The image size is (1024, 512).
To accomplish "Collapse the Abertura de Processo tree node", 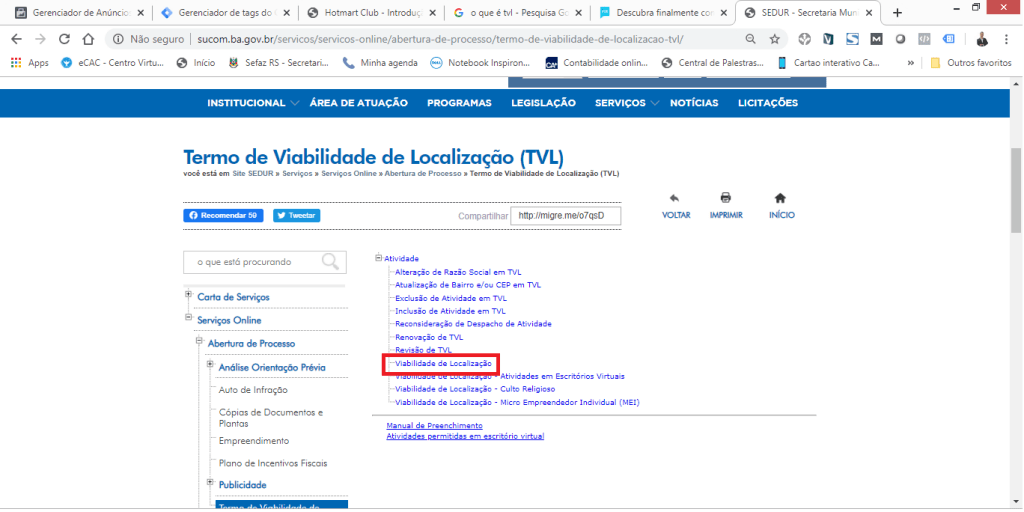I will coord(199,341).
